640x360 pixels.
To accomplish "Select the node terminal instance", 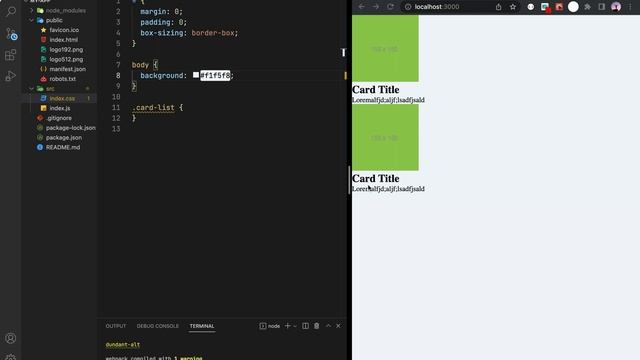I will coord(270,326).
